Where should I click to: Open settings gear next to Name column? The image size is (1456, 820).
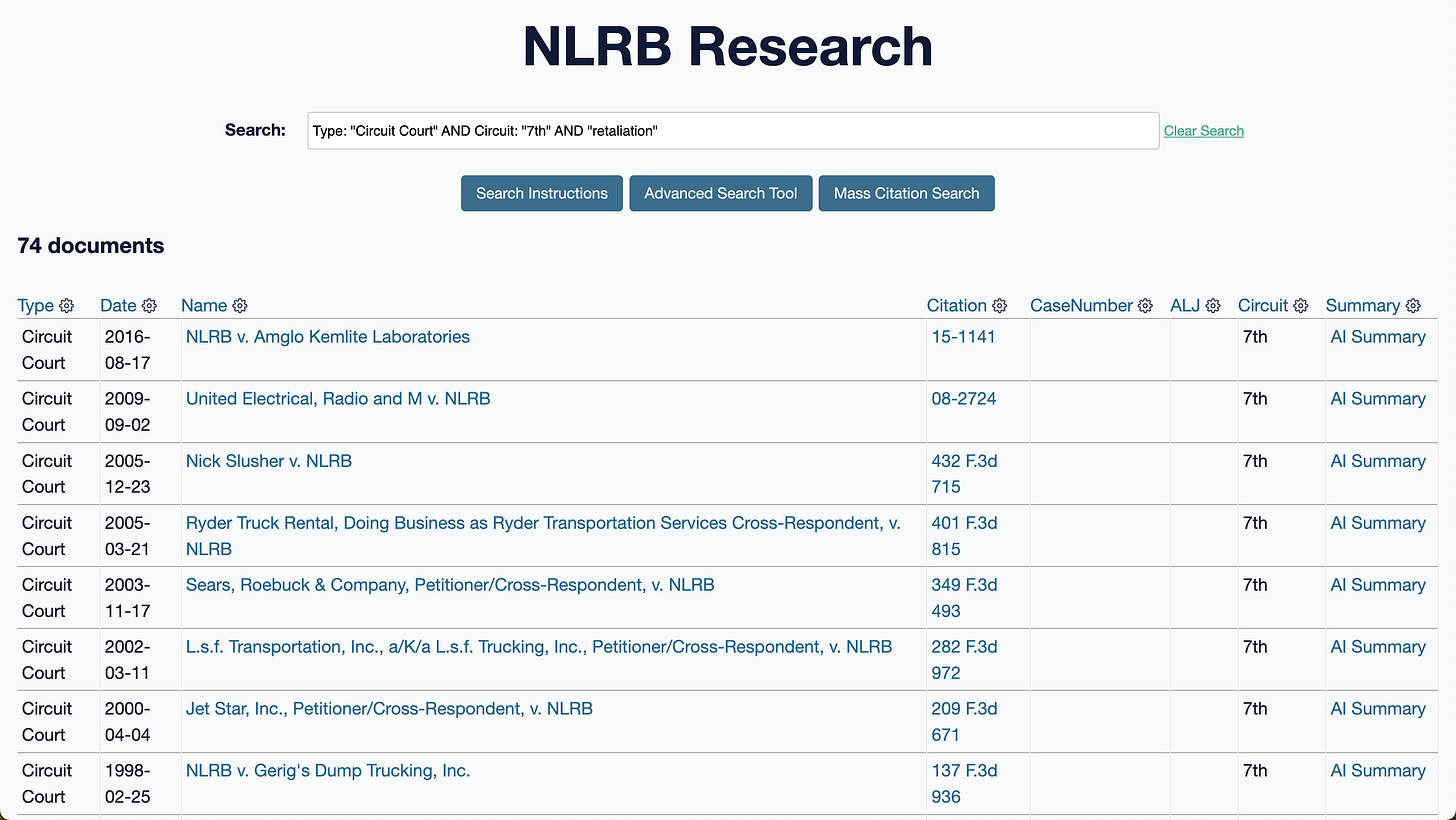(x=240, y=306)
